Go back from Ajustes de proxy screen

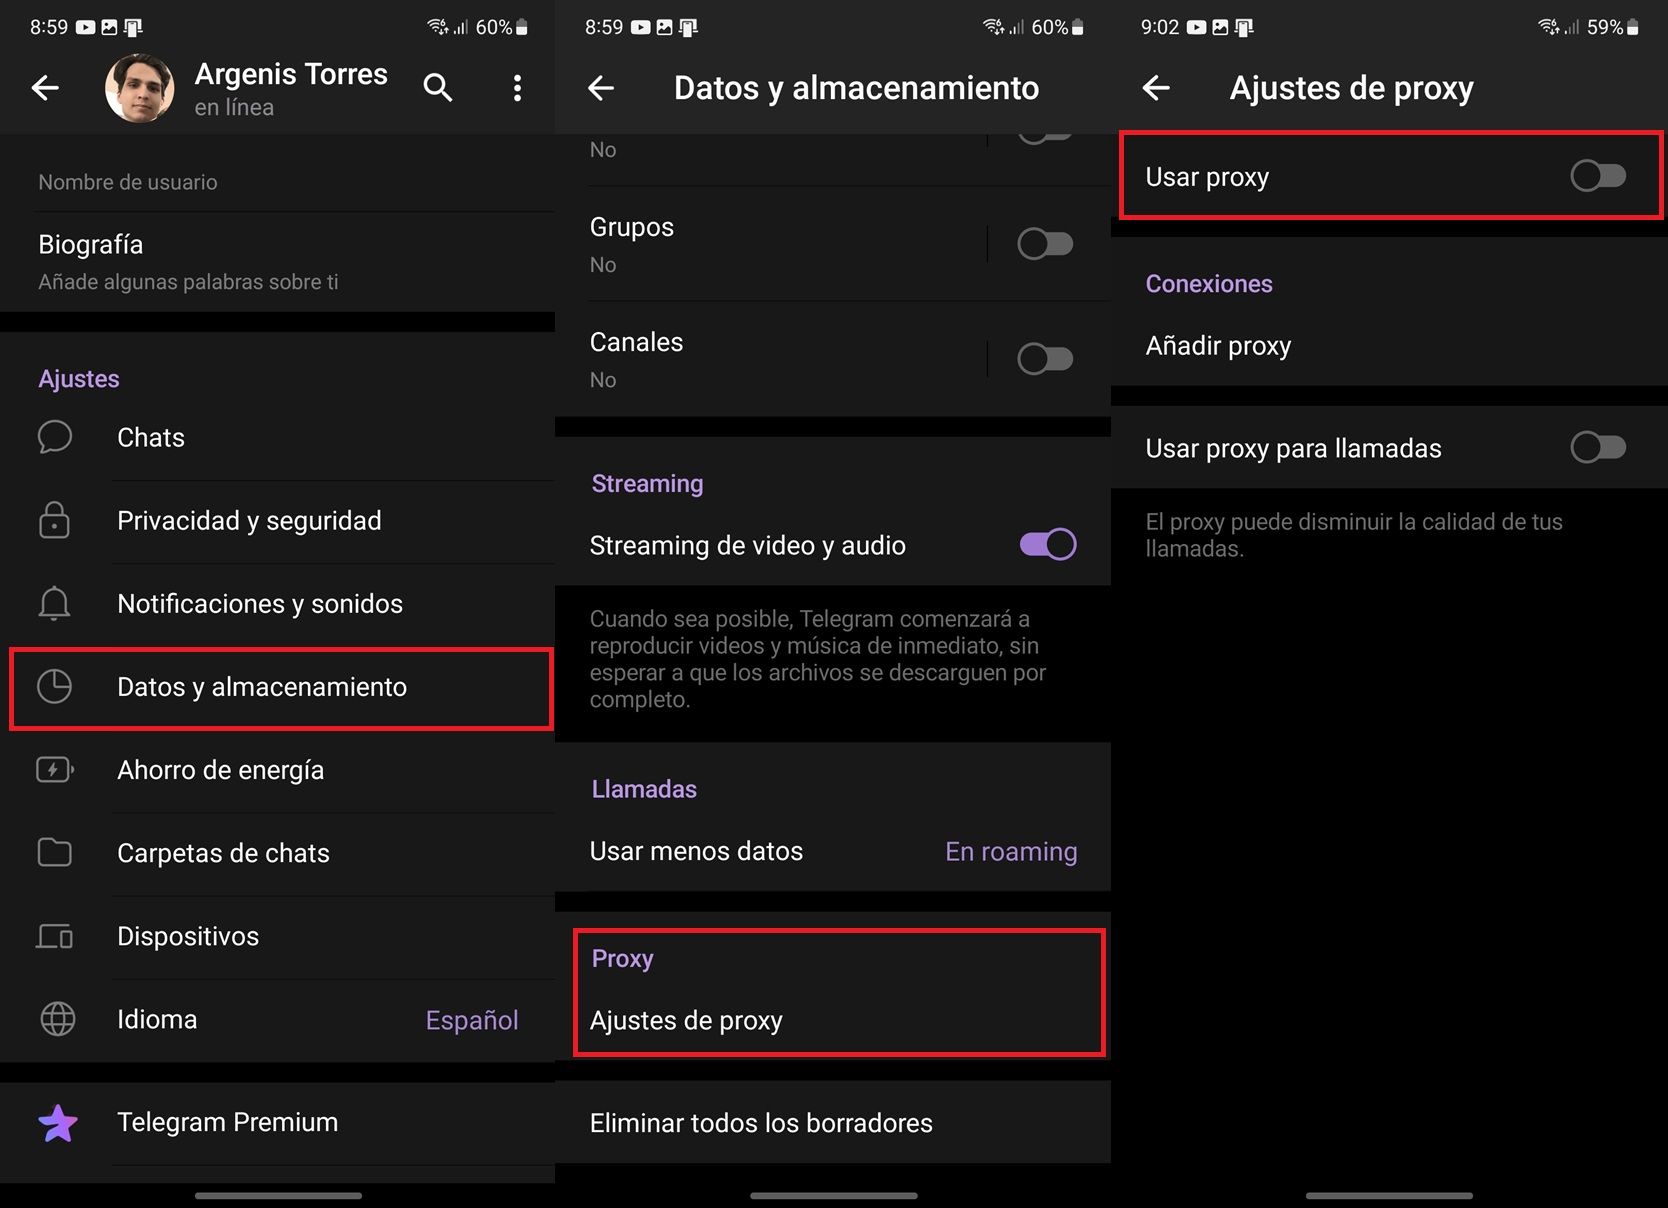(x=1157, y=88)
